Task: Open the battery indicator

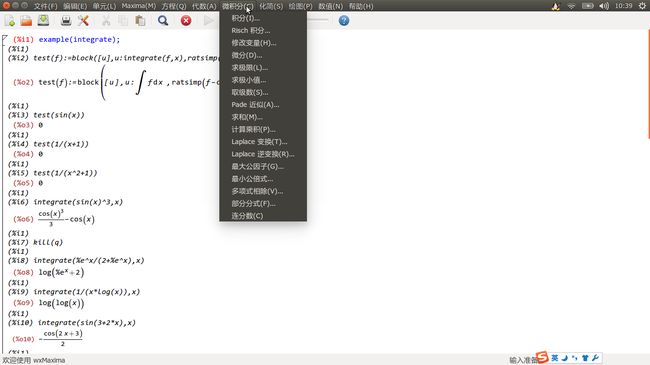Action: [x=588, y=6]
